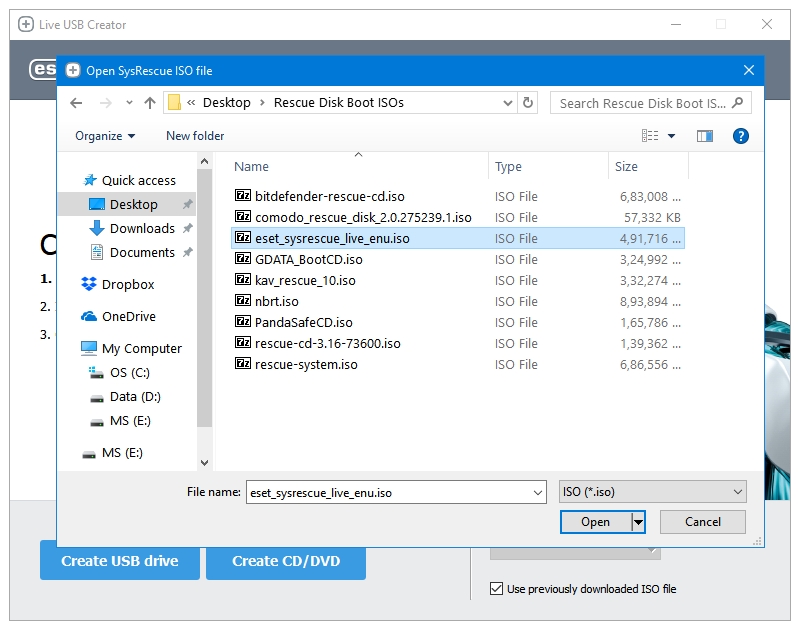Viewport: 798px width, 634px height.
Task: Toggle the preview pane icon
Action: [x=705, y=136]
